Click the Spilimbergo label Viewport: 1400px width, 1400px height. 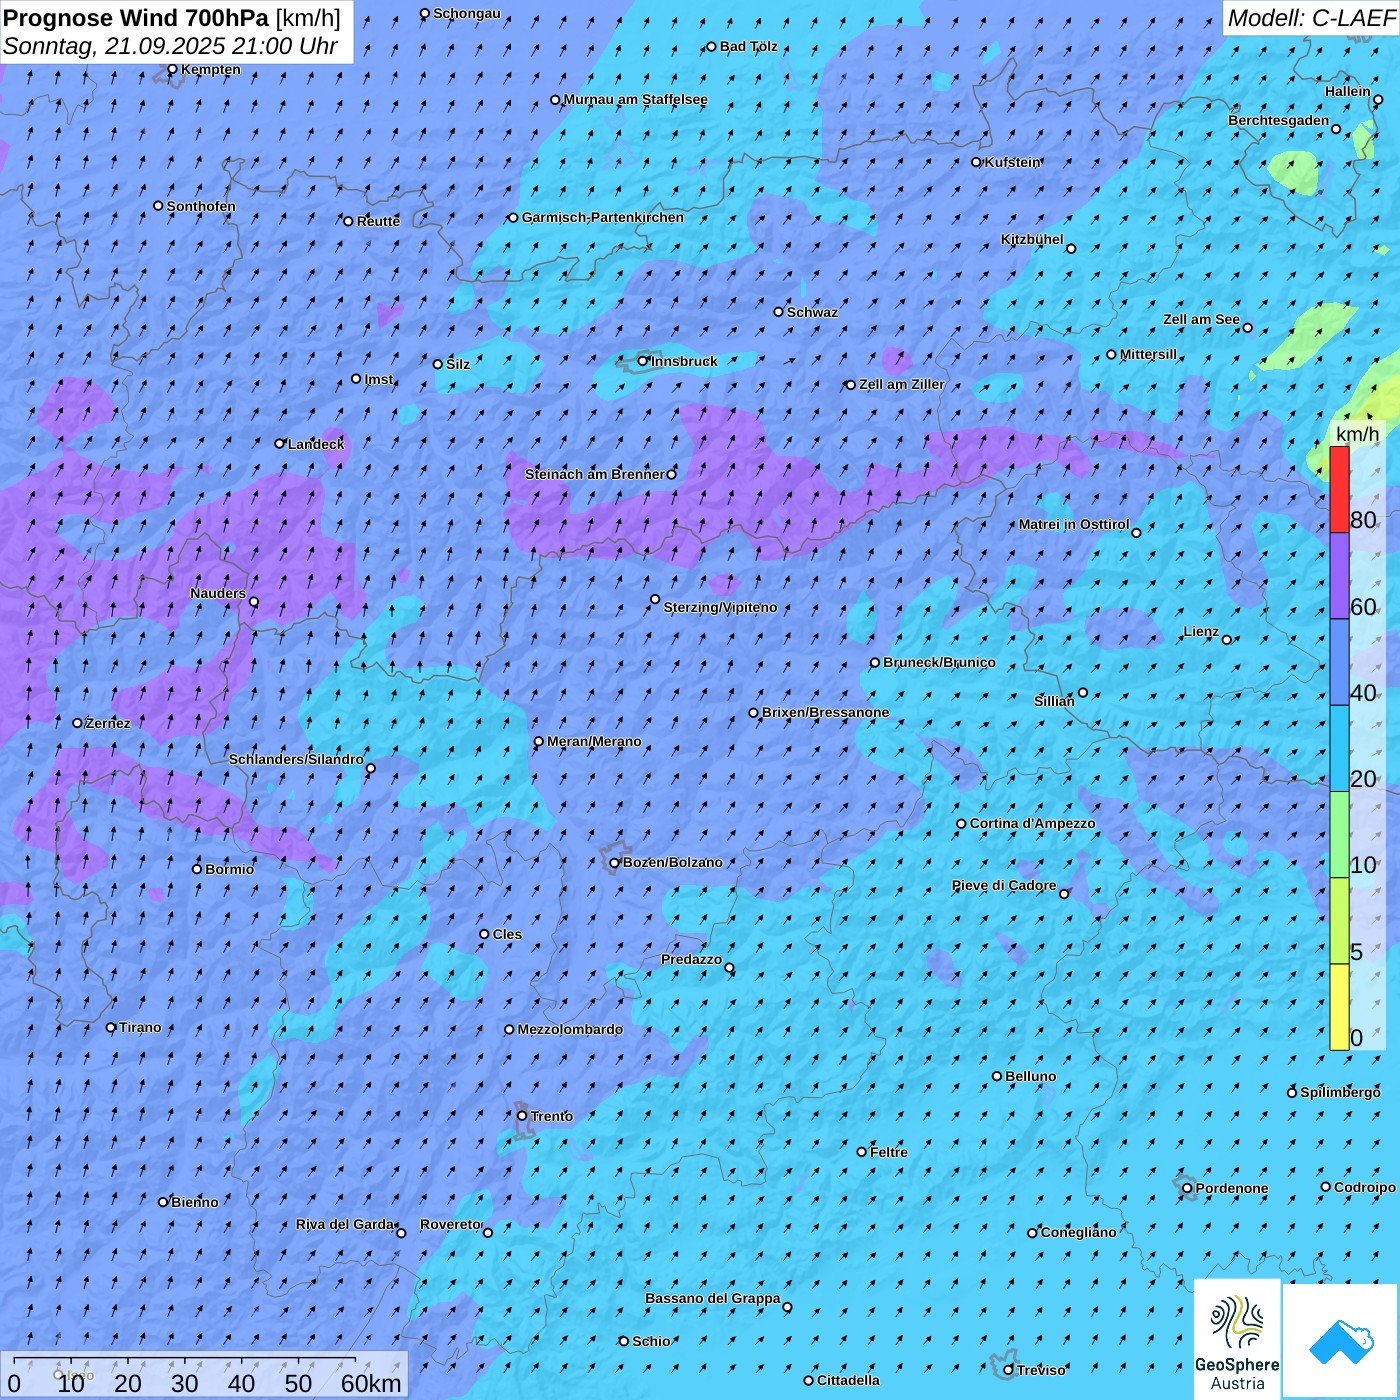coord(1340,1093)
